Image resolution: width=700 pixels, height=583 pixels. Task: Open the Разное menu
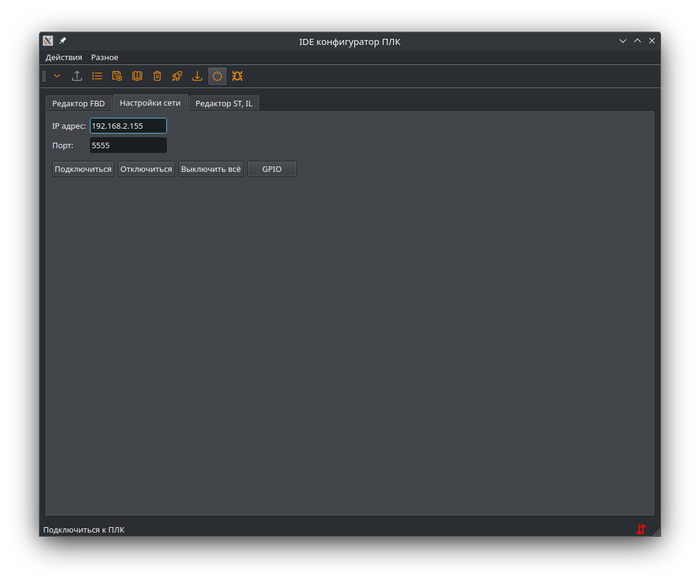(x=104, y=57)
